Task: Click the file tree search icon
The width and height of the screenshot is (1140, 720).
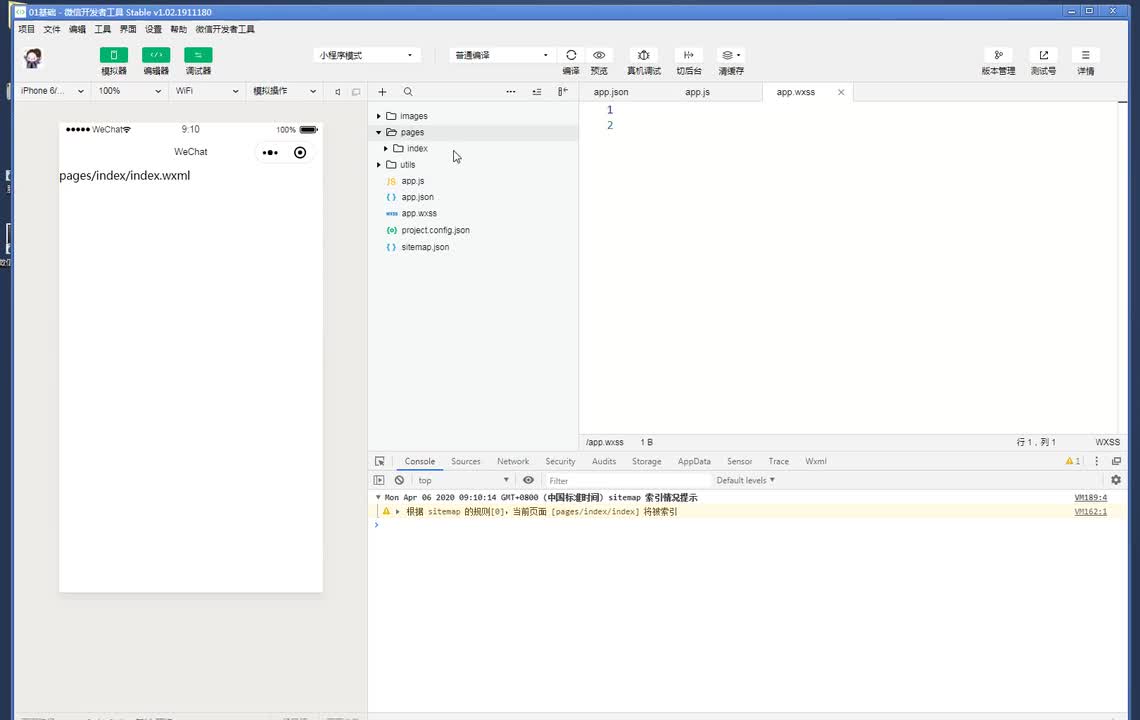Action: point(408,92)
